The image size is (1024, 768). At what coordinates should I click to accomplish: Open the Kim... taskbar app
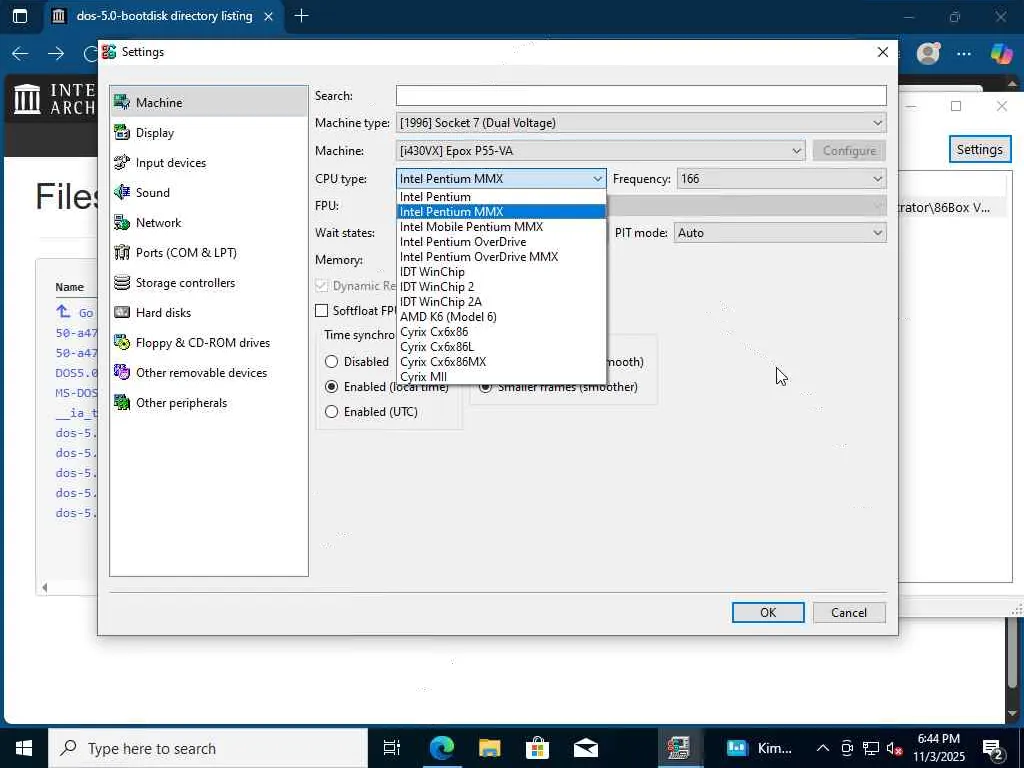(760, 748)
